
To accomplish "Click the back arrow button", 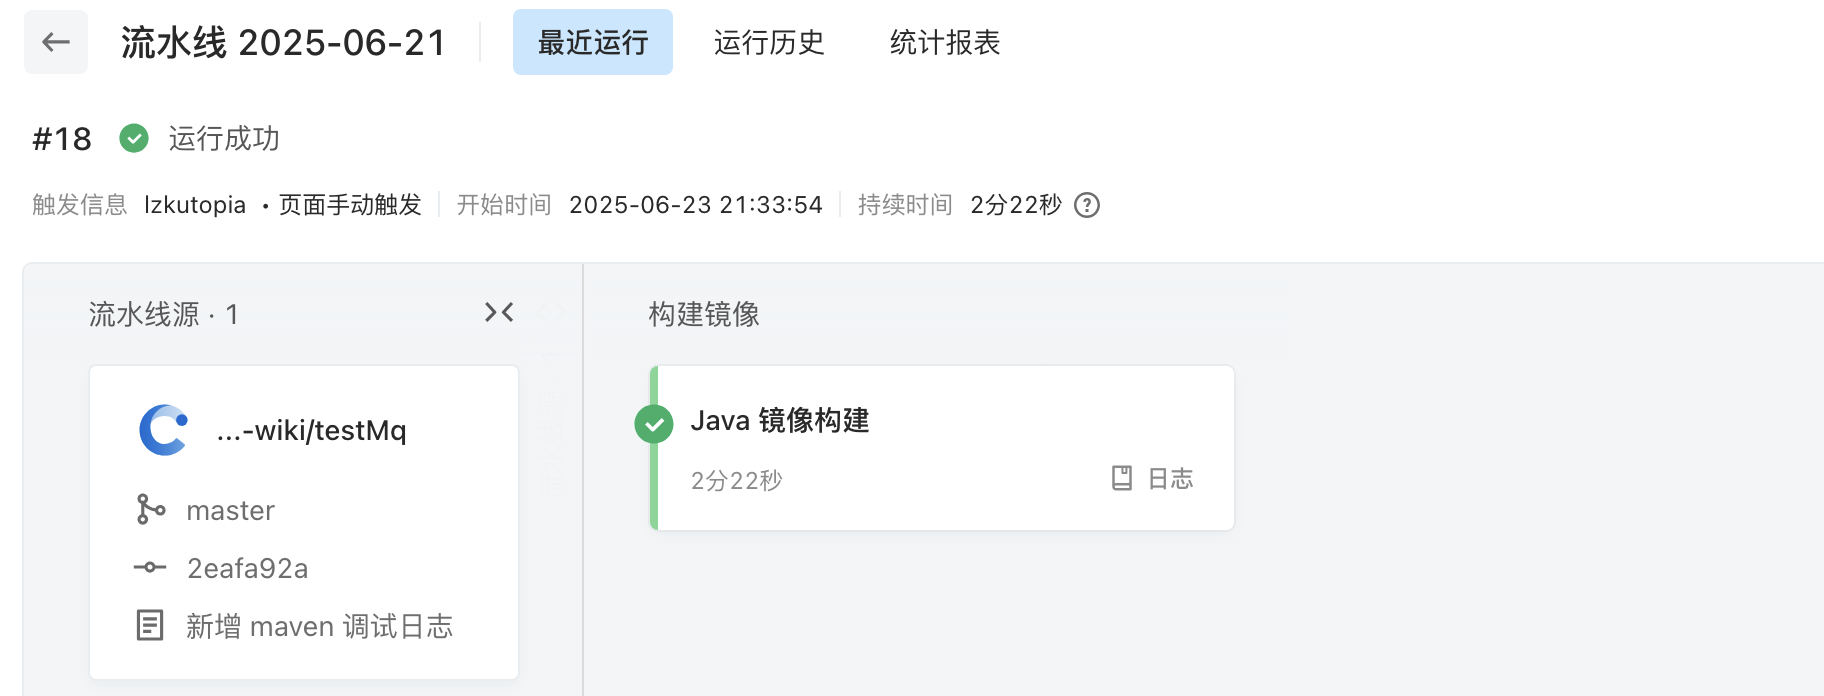I will [x=56, y=42].
